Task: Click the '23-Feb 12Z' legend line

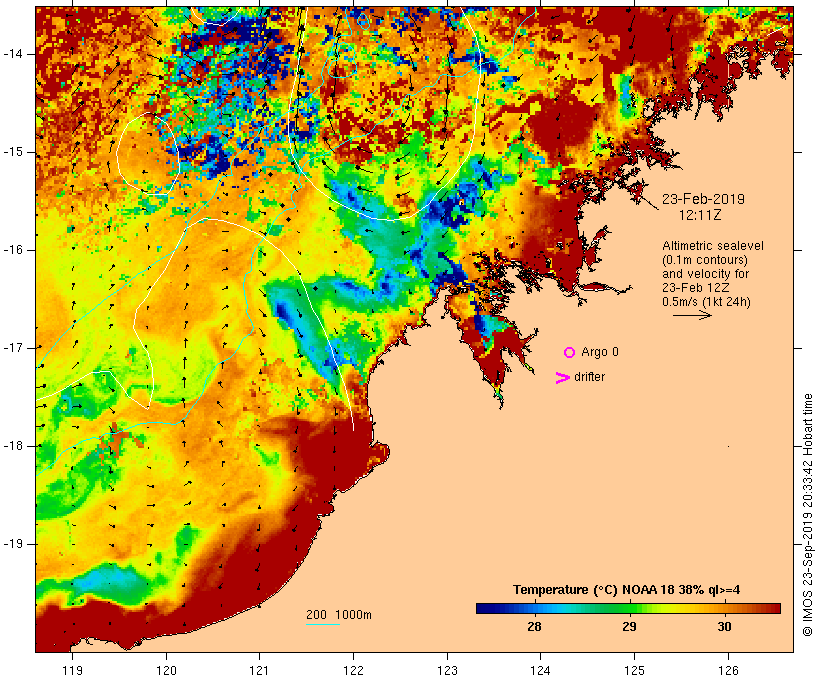Action: [696, 288]
